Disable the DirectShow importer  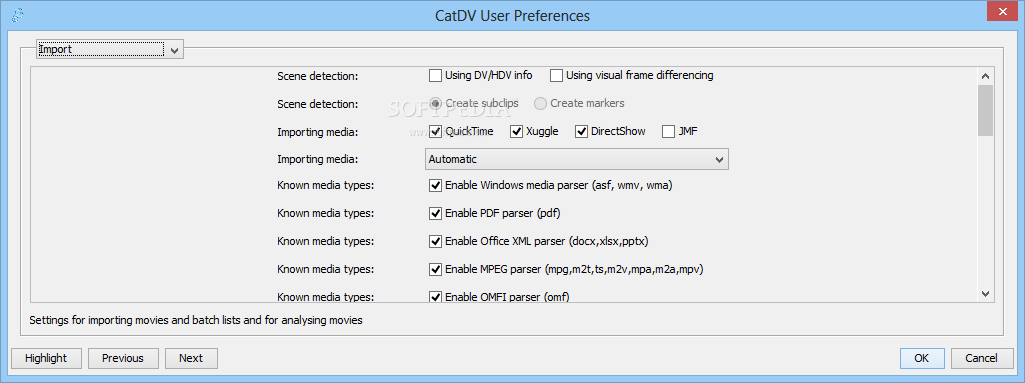point(582,131)
